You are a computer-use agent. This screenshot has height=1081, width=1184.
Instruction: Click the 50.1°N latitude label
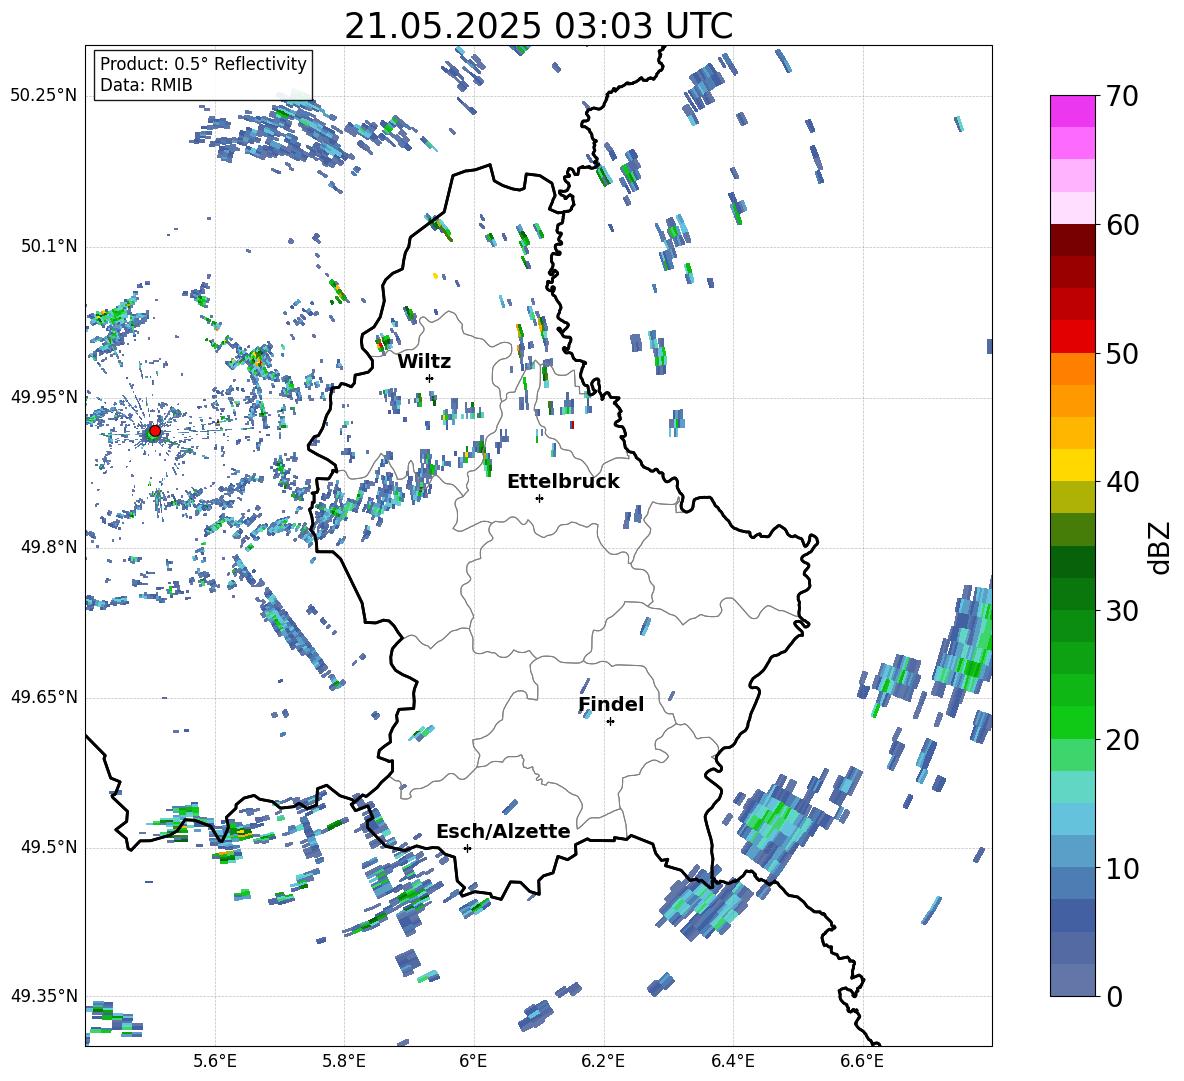[x=49, y=246]
